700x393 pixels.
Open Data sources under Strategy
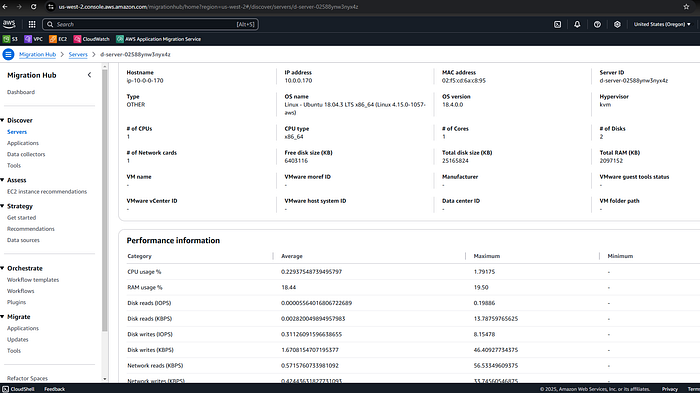[23, 240]
